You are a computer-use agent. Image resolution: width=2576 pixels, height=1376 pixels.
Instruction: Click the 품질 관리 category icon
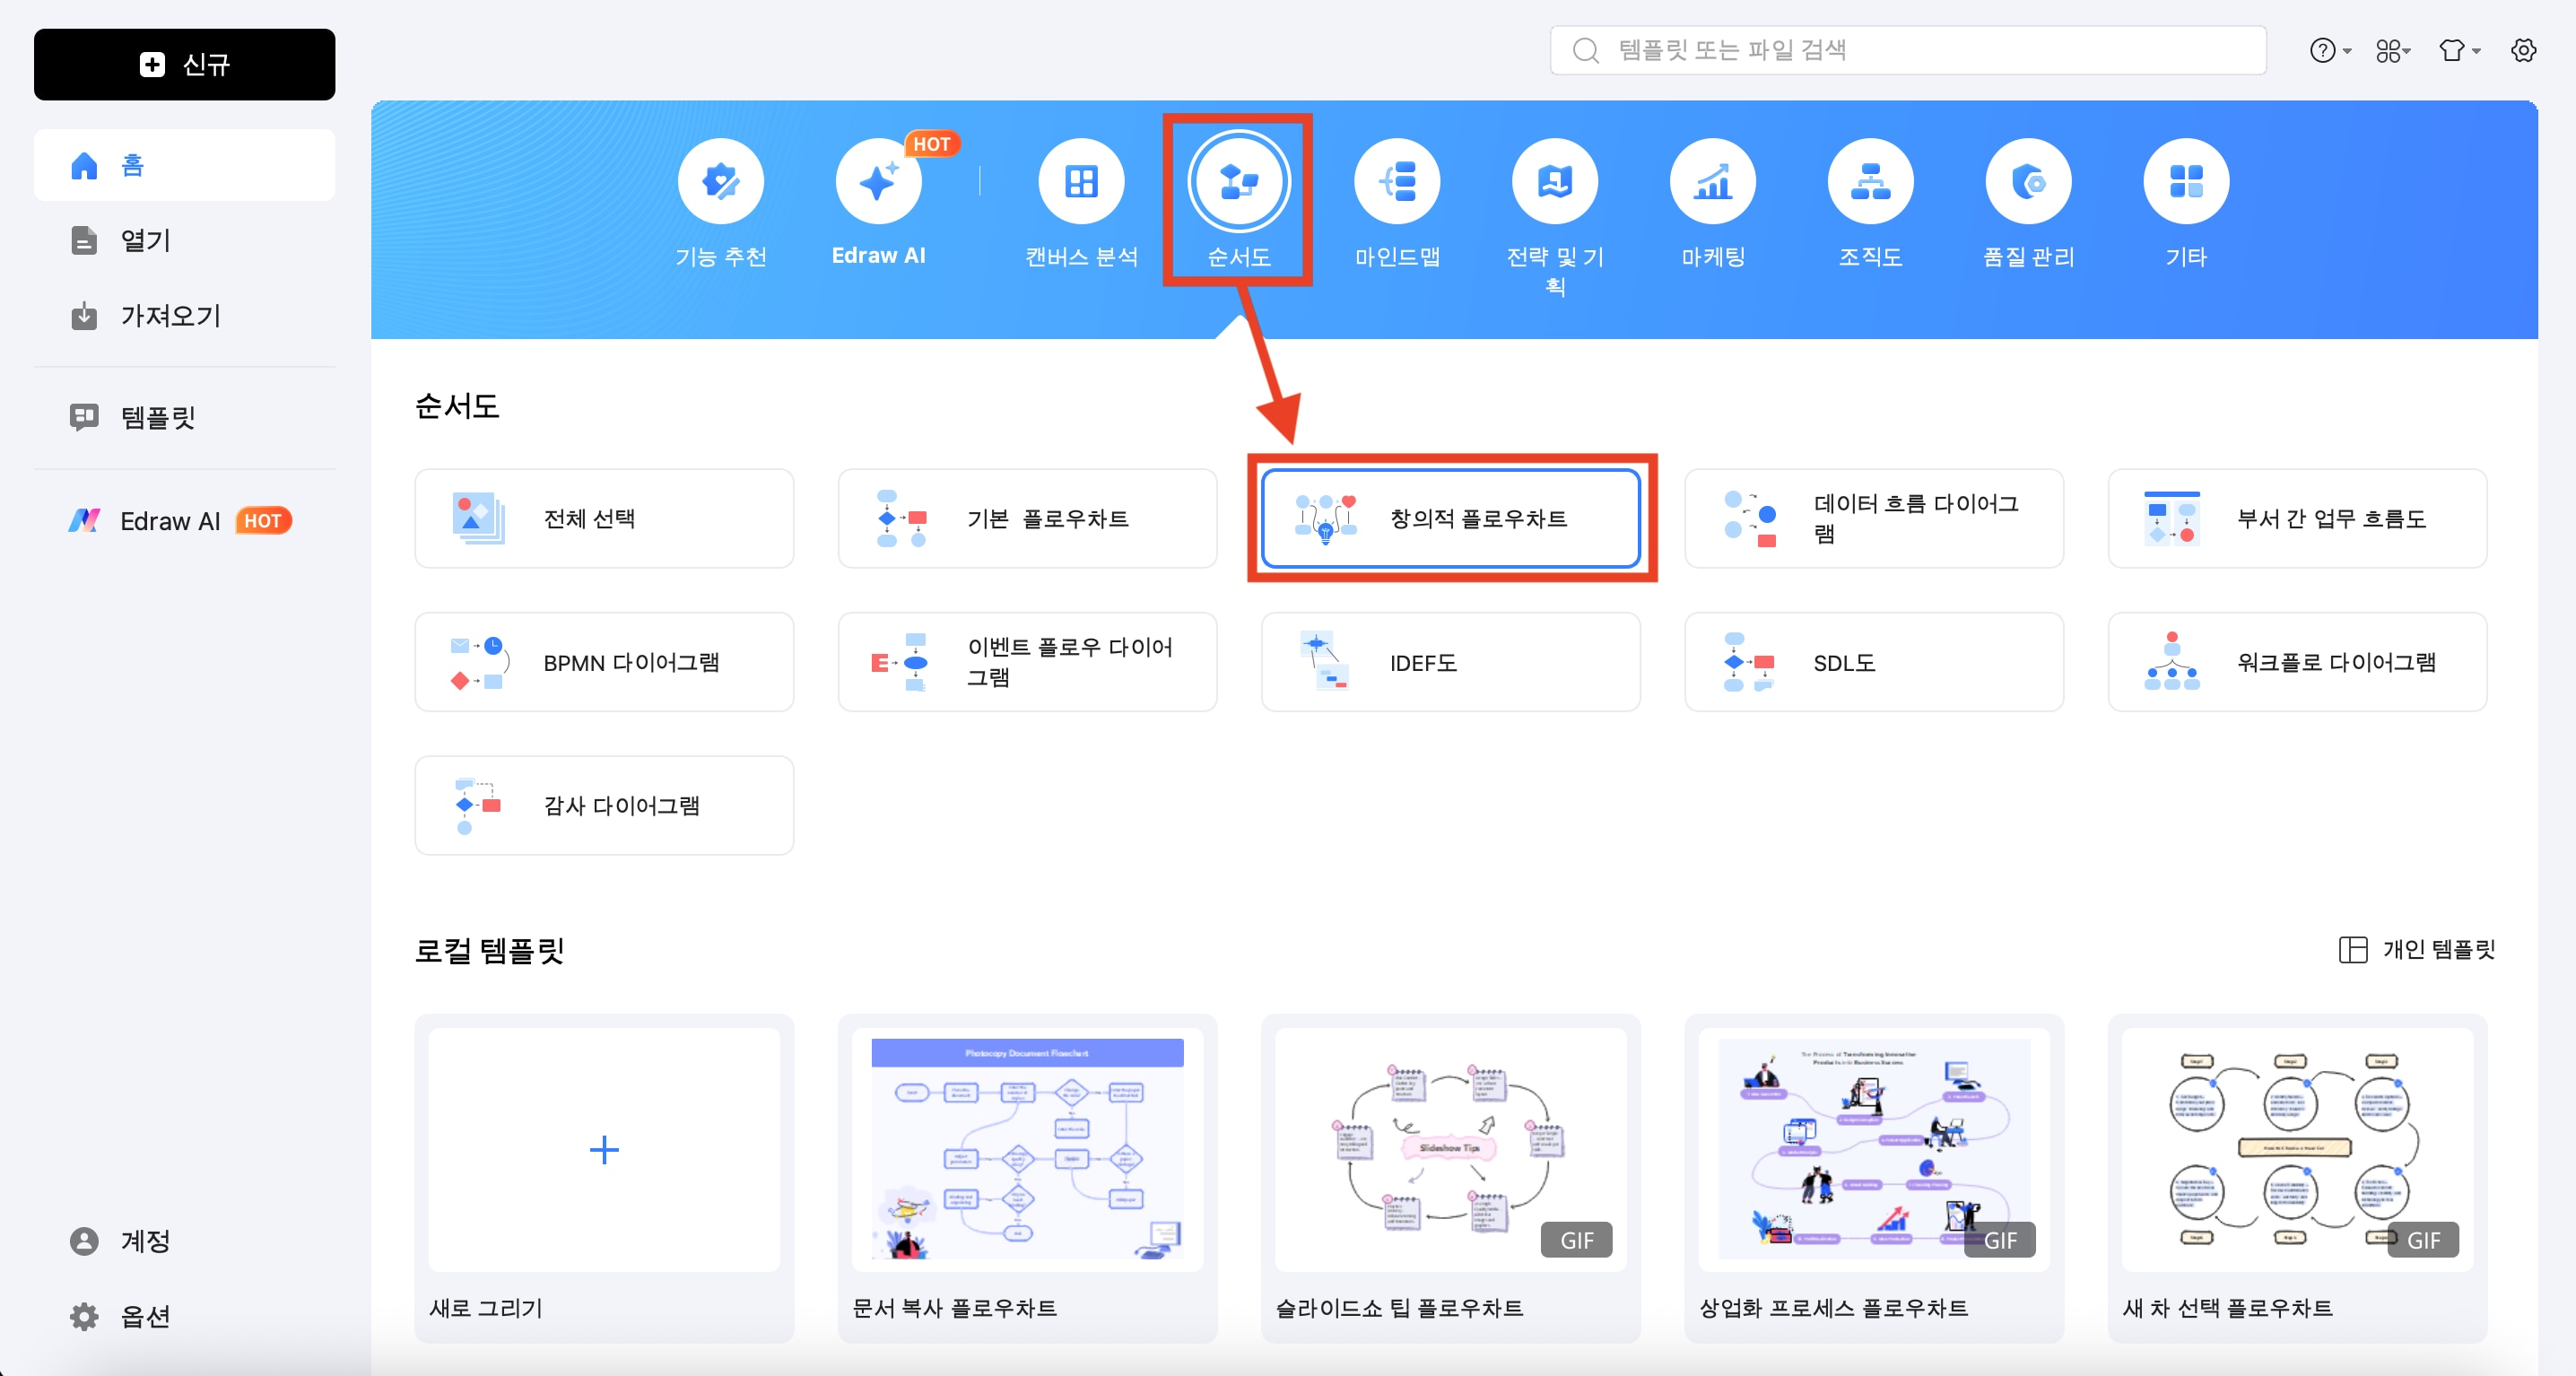coord(2028,180)
